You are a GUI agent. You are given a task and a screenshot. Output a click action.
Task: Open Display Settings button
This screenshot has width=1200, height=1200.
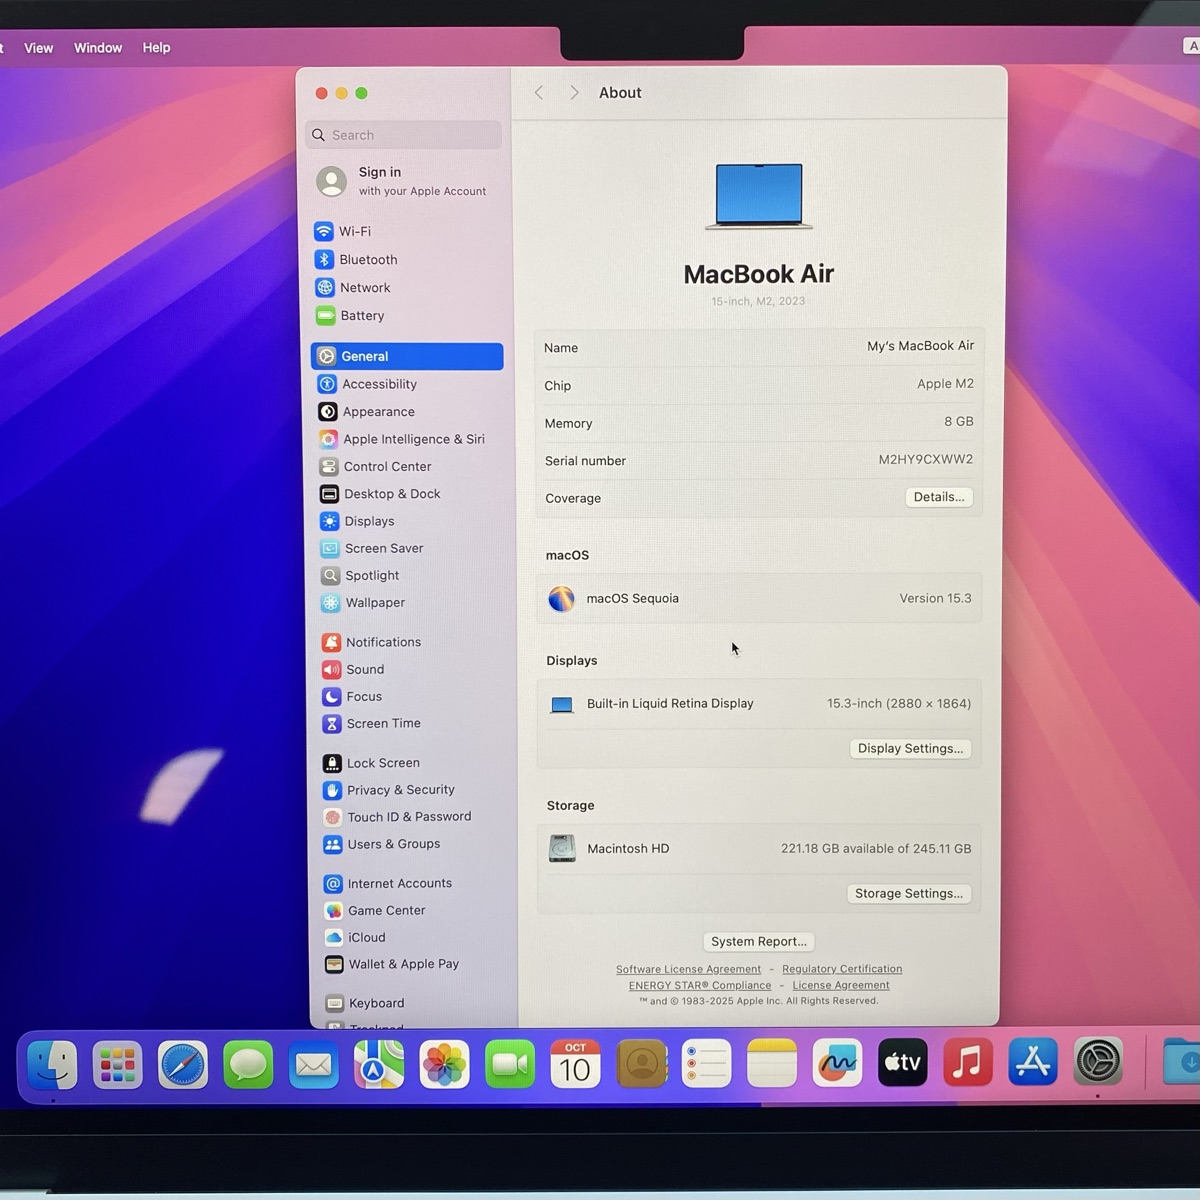point(910,748)
